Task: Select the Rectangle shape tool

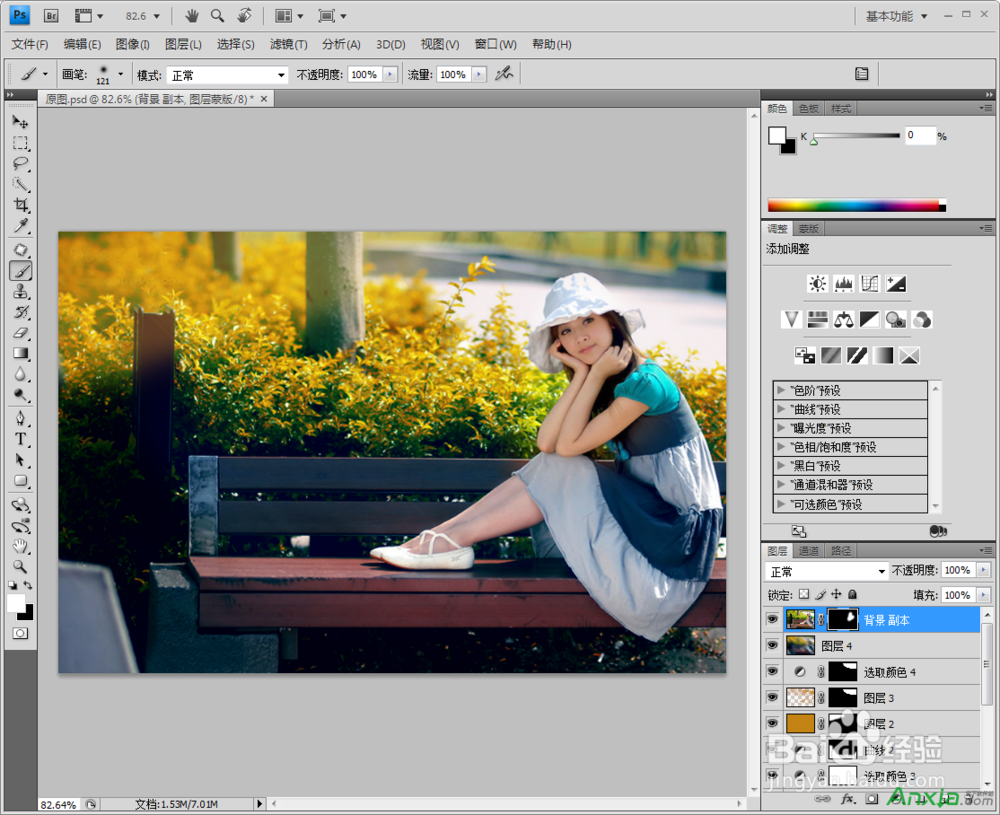Action: click(x=20, y=481)
